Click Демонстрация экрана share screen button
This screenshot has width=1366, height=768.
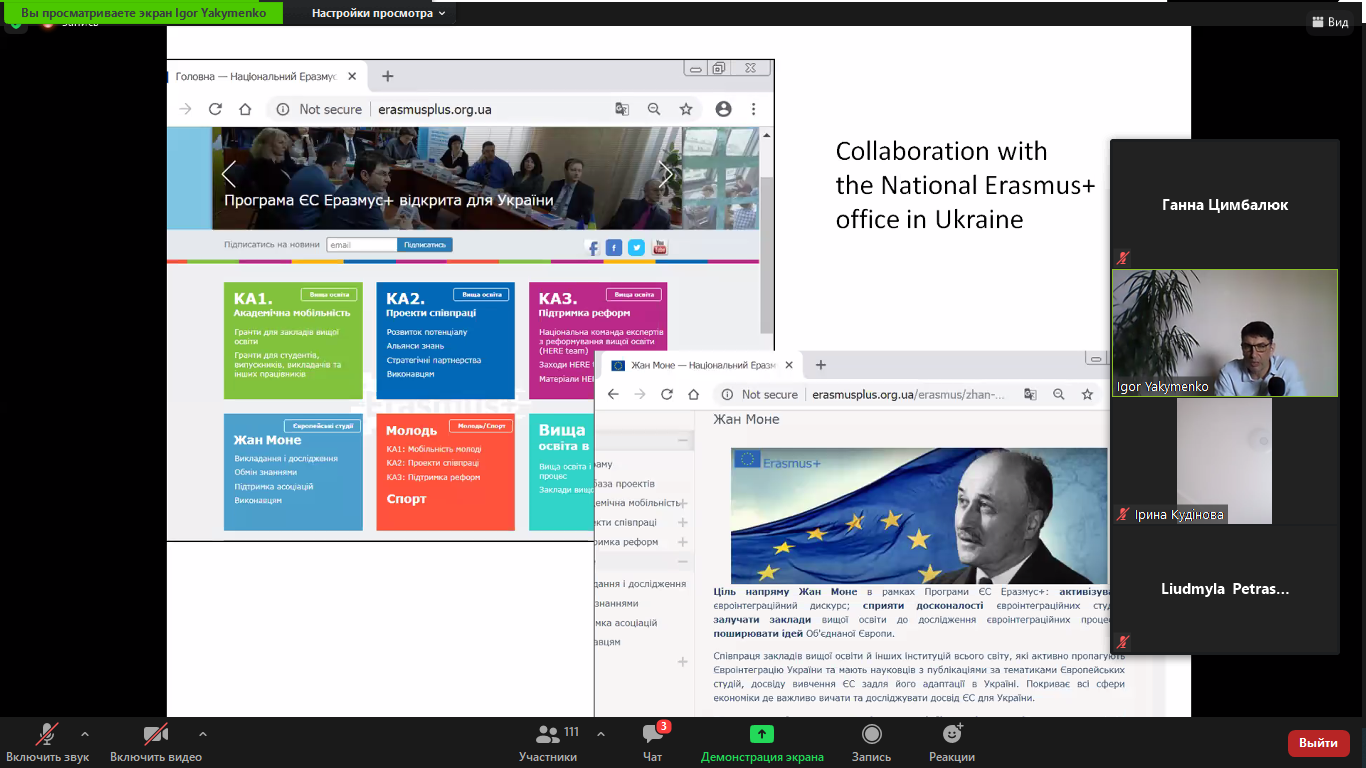762,742
